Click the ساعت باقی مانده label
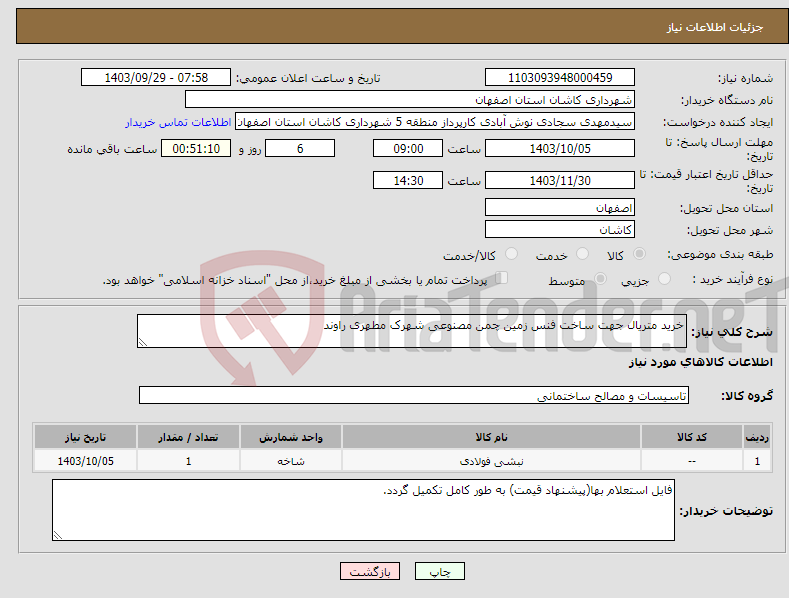 [x=112, y=150]
